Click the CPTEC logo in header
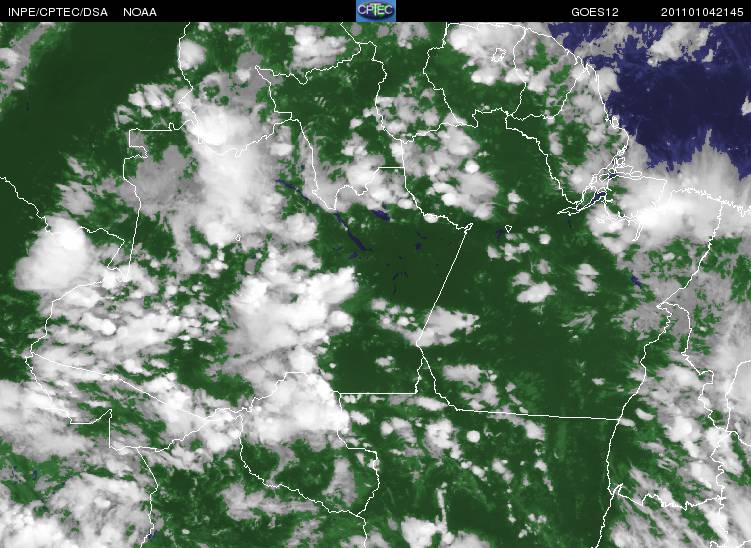 point(376,11)
